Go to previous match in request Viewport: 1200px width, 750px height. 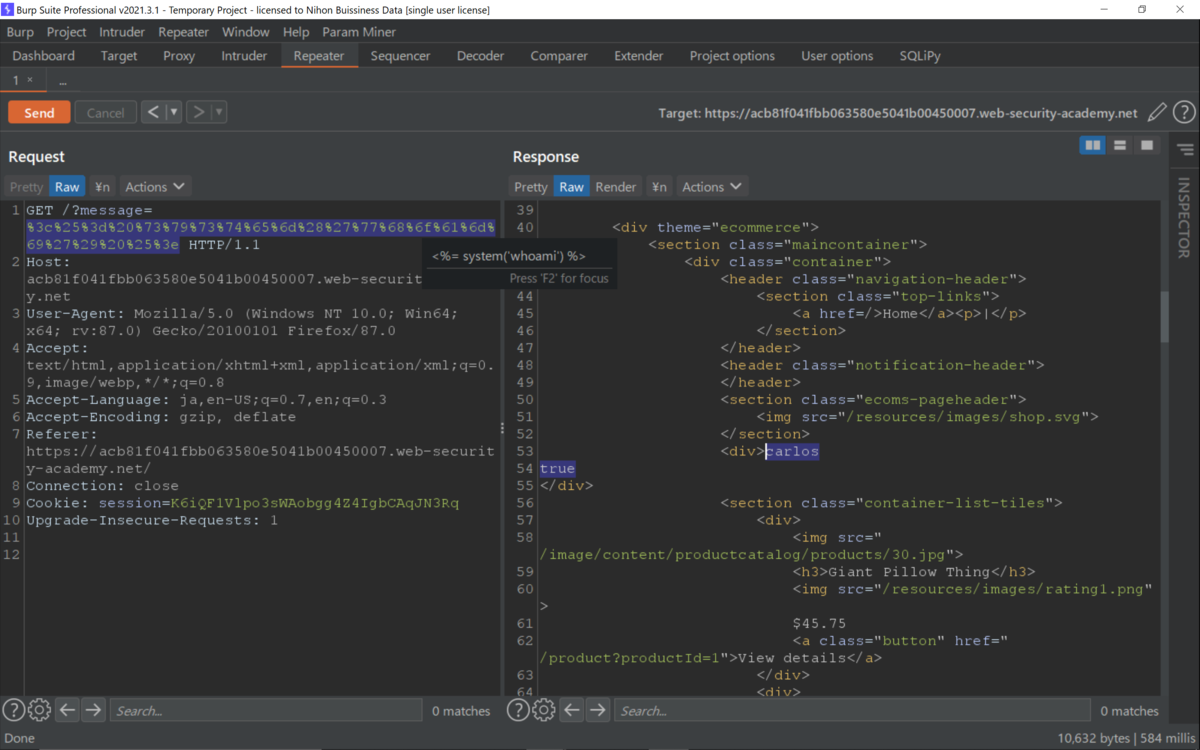coord(67,710)
